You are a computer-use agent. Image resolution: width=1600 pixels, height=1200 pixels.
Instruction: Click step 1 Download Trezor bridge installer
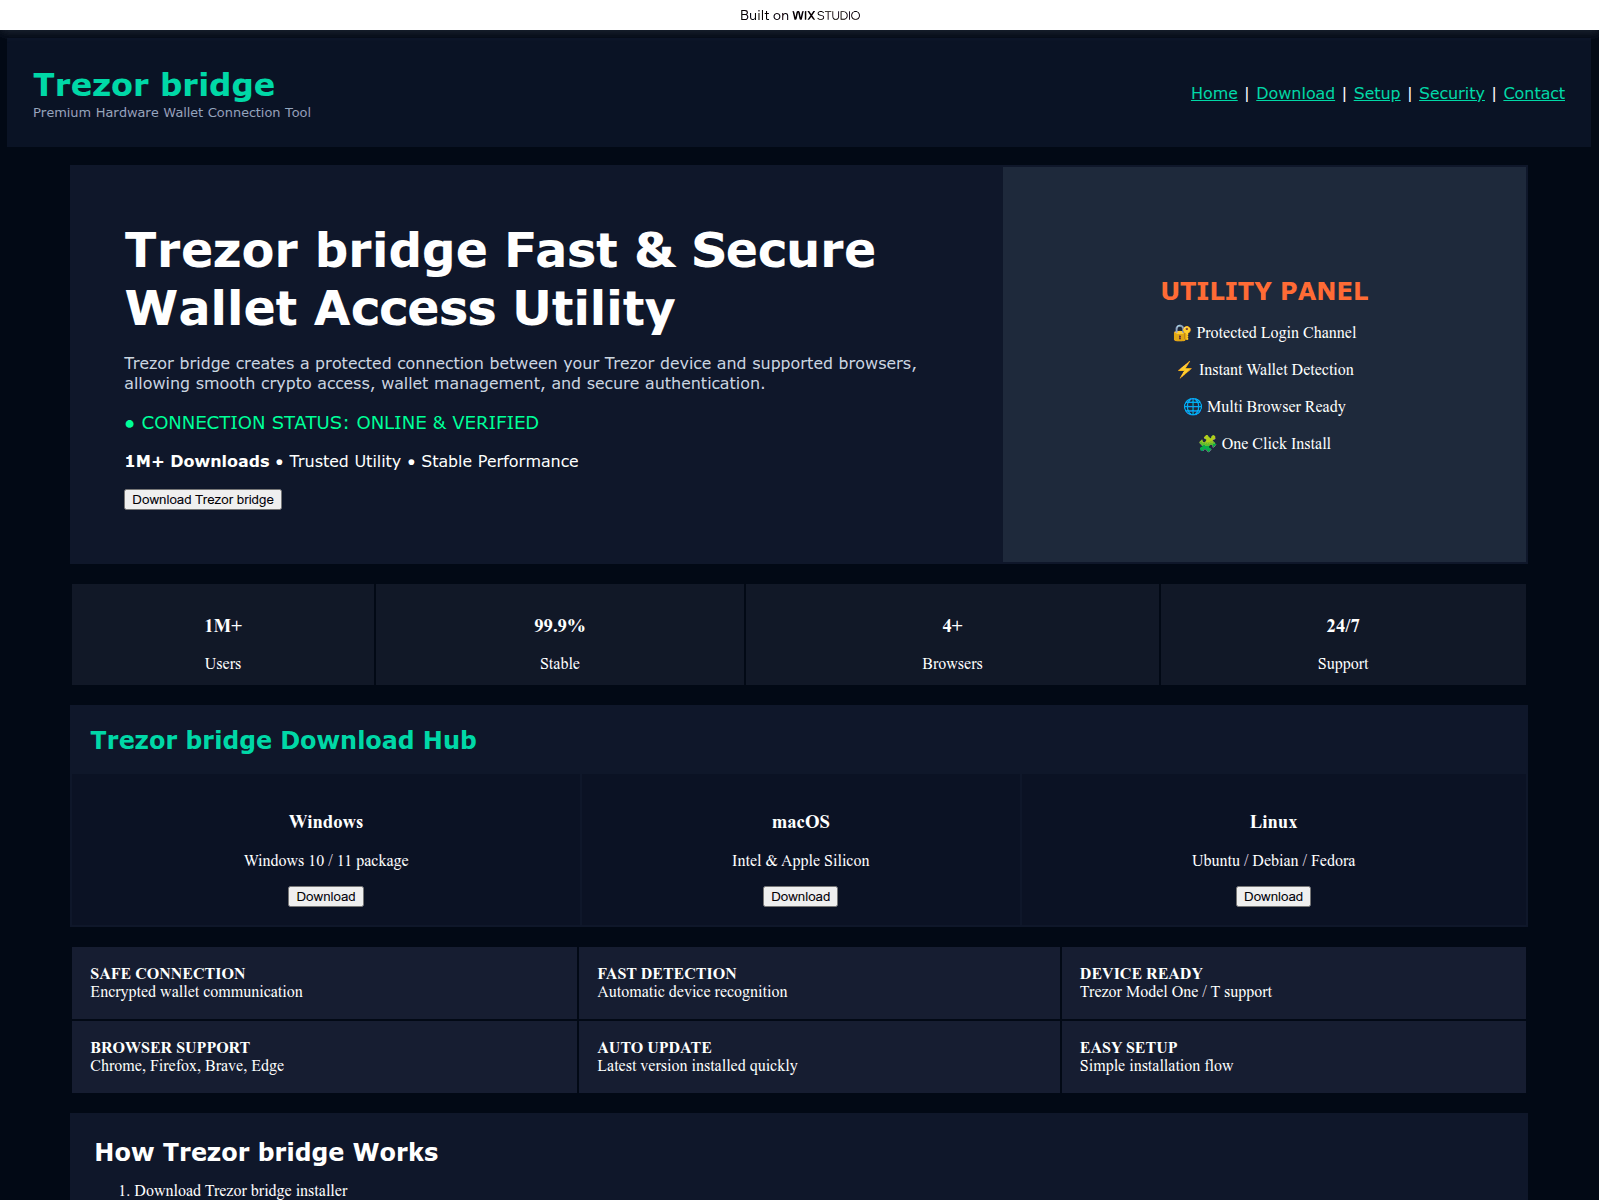[241, 1190]
